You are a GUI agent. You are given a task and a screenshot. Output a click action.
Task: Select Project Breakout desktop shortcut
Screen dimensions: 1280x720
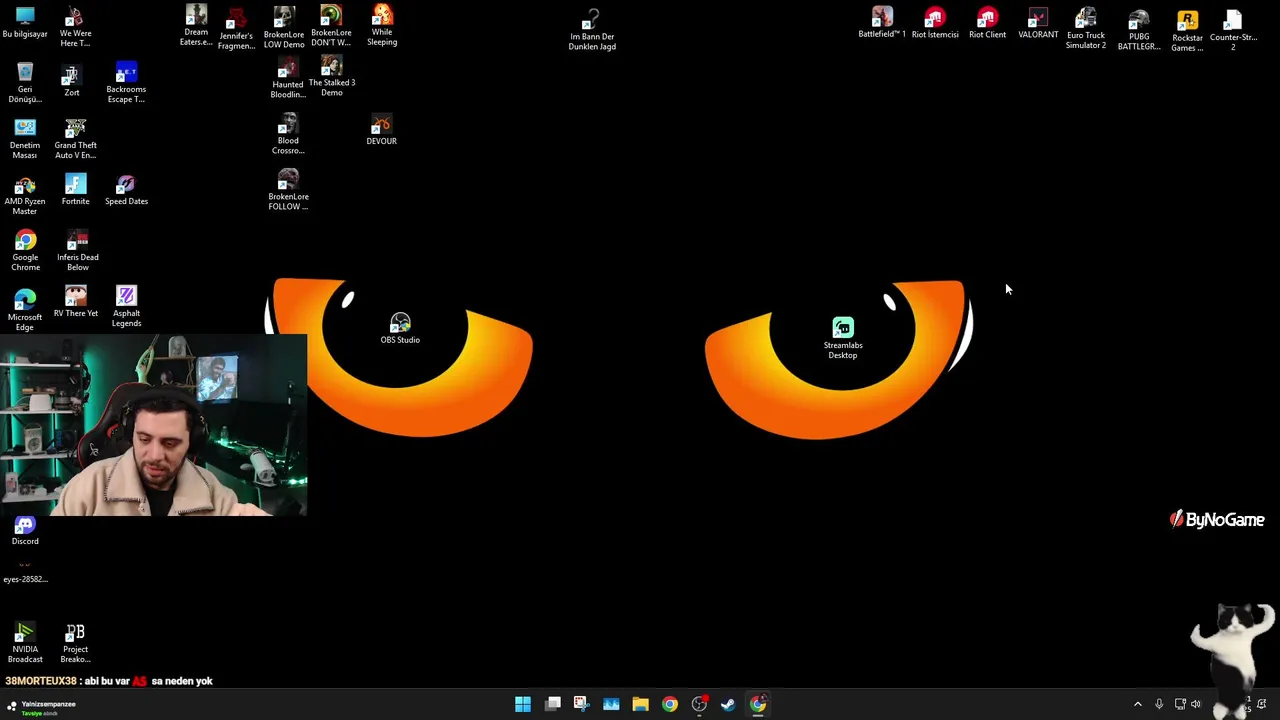click(x=75, y=643)
